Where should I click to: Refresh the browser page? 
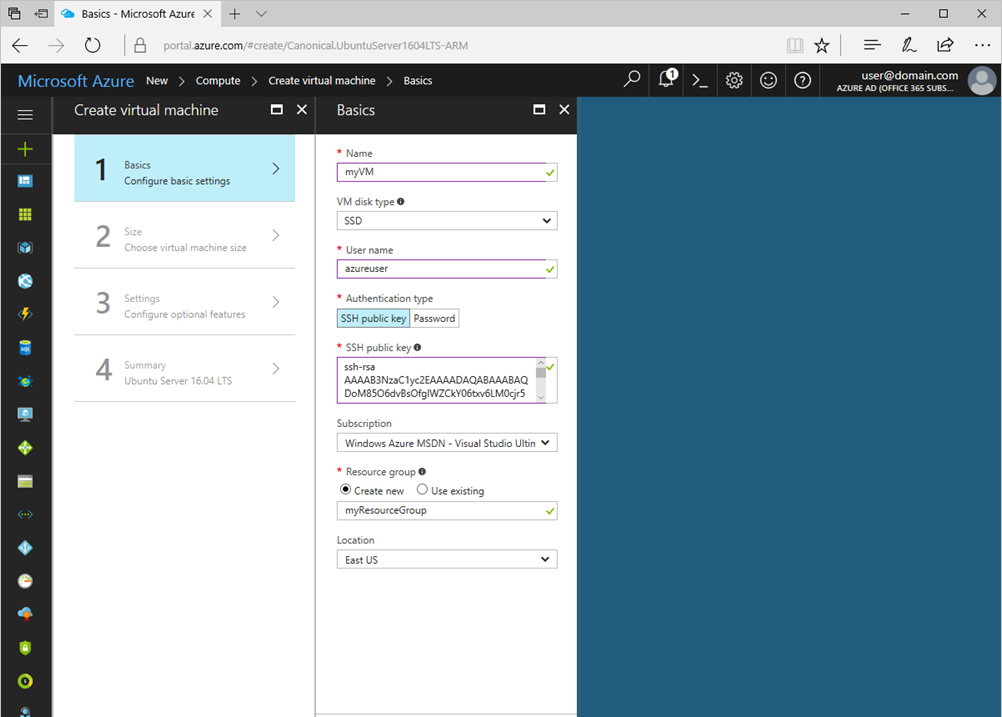93,45
